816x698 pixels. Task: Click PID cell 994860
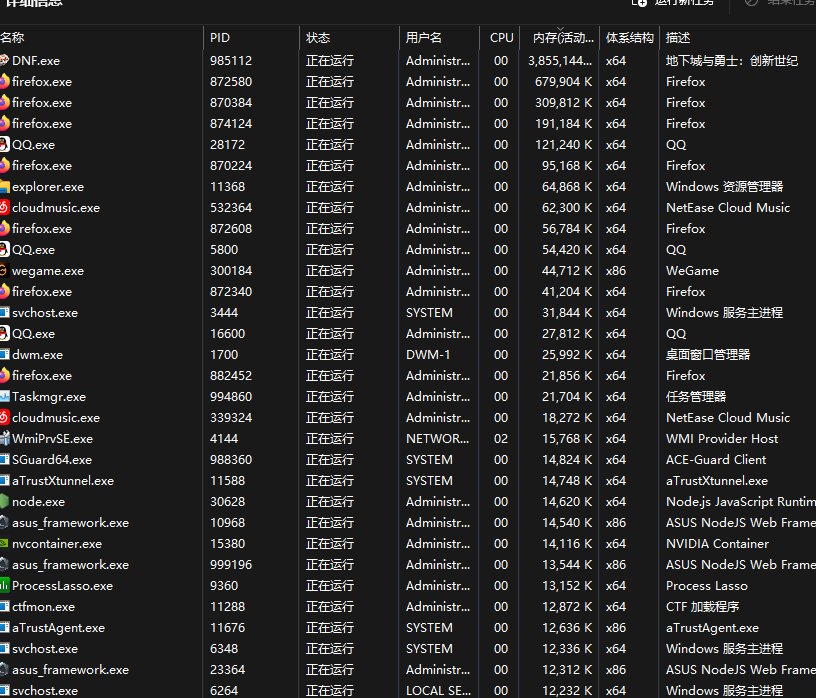tap(231, 397)
